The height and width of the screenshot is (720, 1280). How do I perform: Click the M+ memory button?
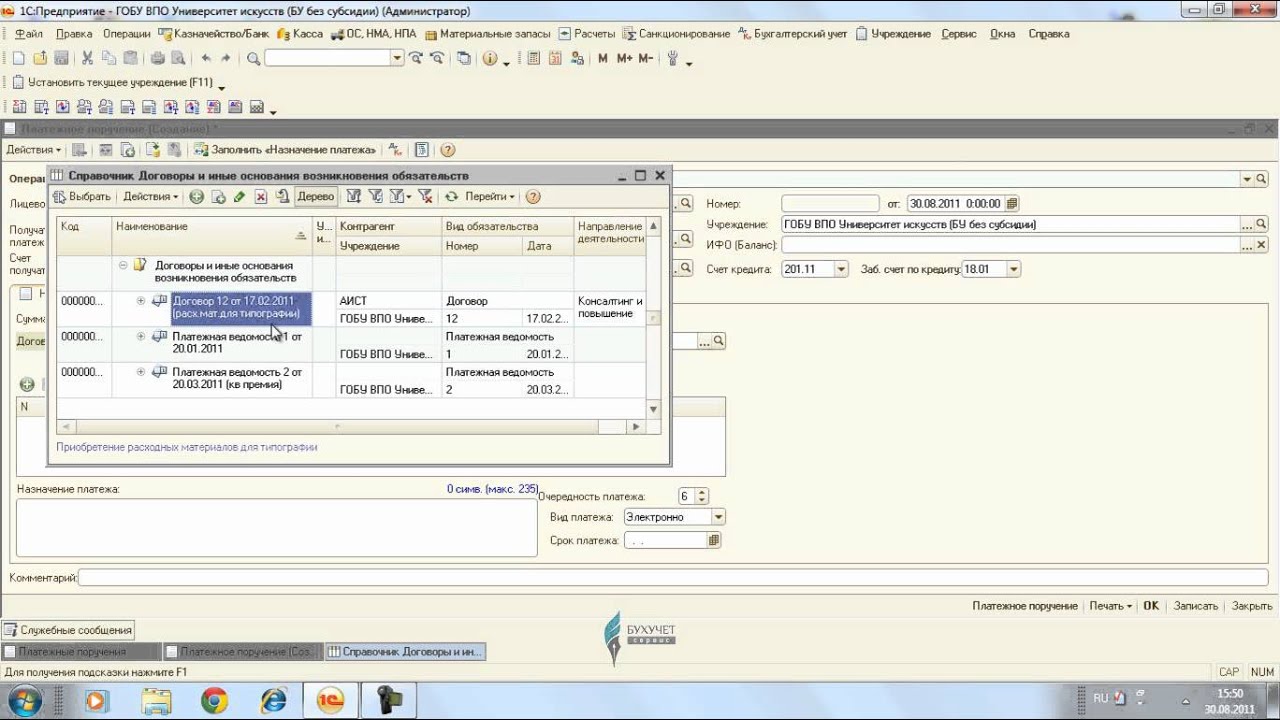click(624, 59)
